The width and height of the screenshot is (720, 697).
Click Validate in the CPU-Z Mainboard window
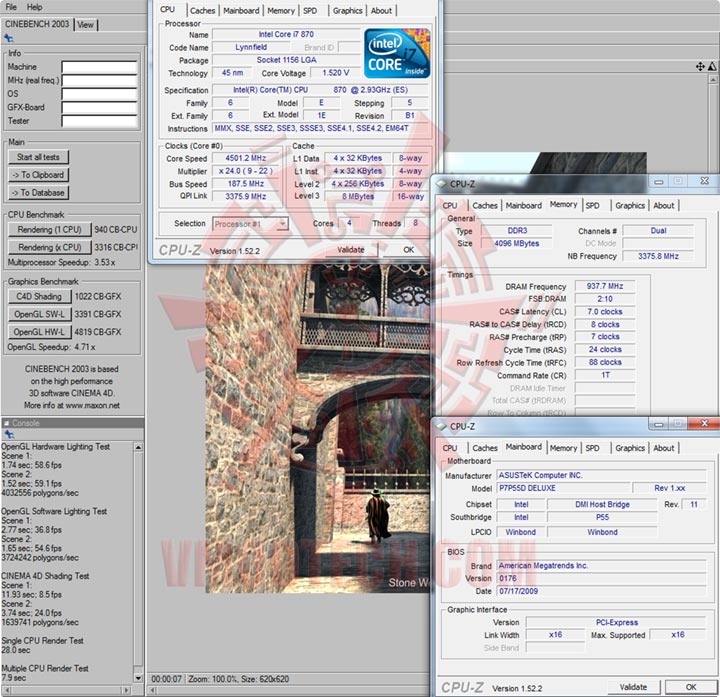[x=633, y=687]
